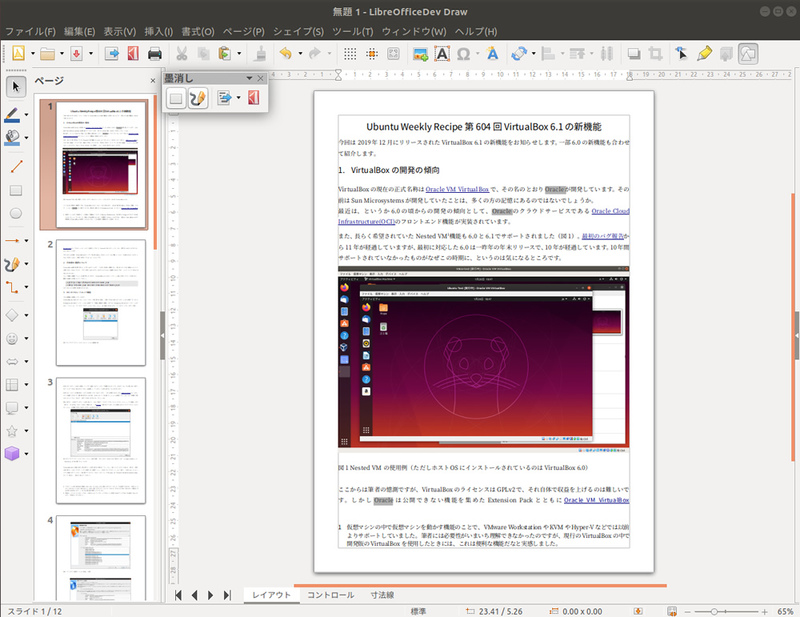Screen dimensions: 800x617
Task: Insert an image from the toolbar
Action: click(x=420, y=53)
